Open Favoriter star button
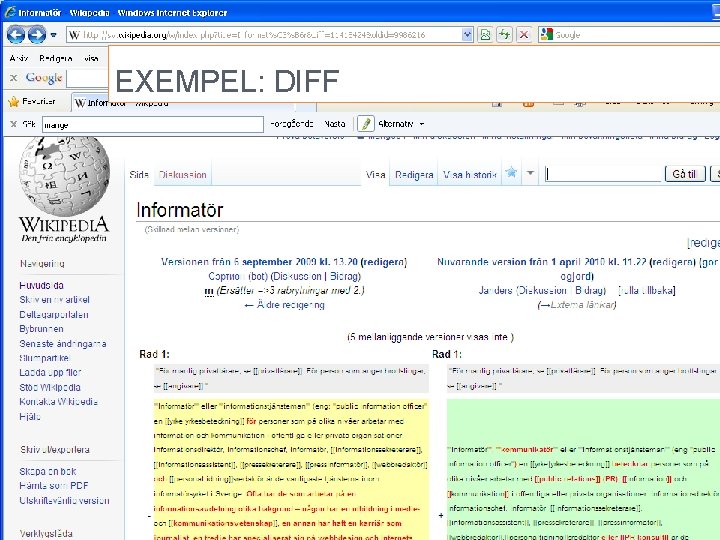The image size is (720, 540). 32,101
